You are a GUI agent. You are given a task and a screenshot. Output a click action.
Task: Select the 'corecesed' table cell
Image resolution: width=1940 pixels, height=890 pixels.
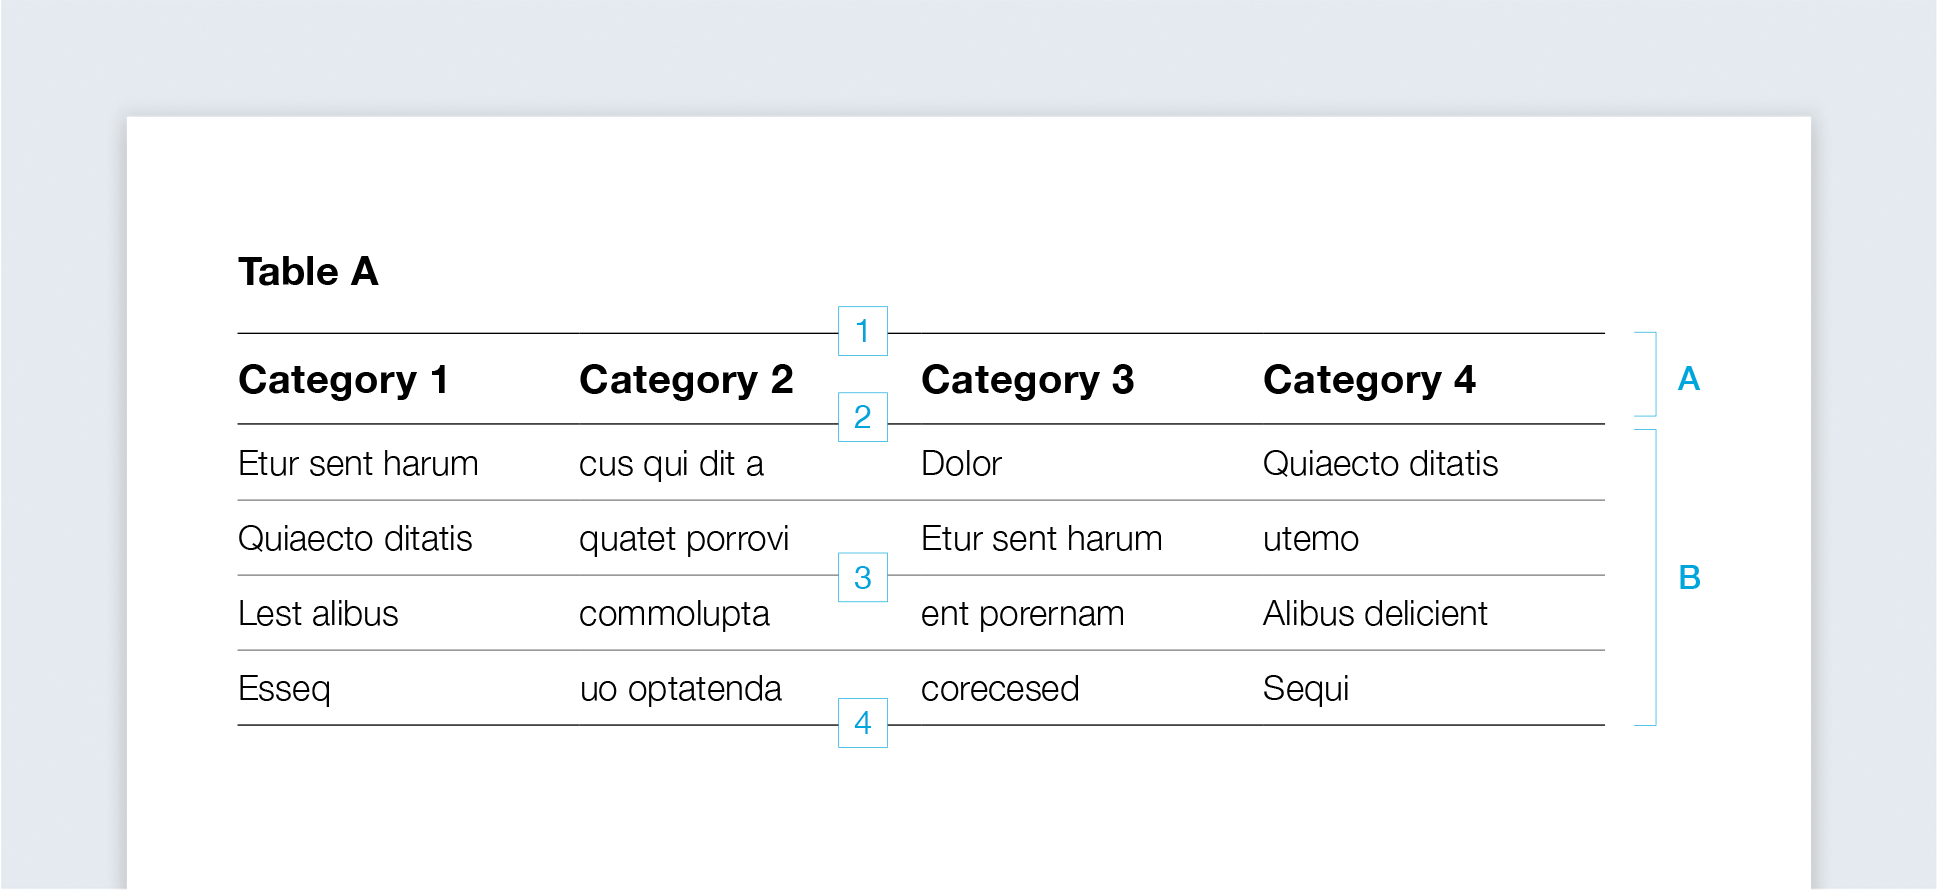pyautogui.click(x=1000, y=689)
